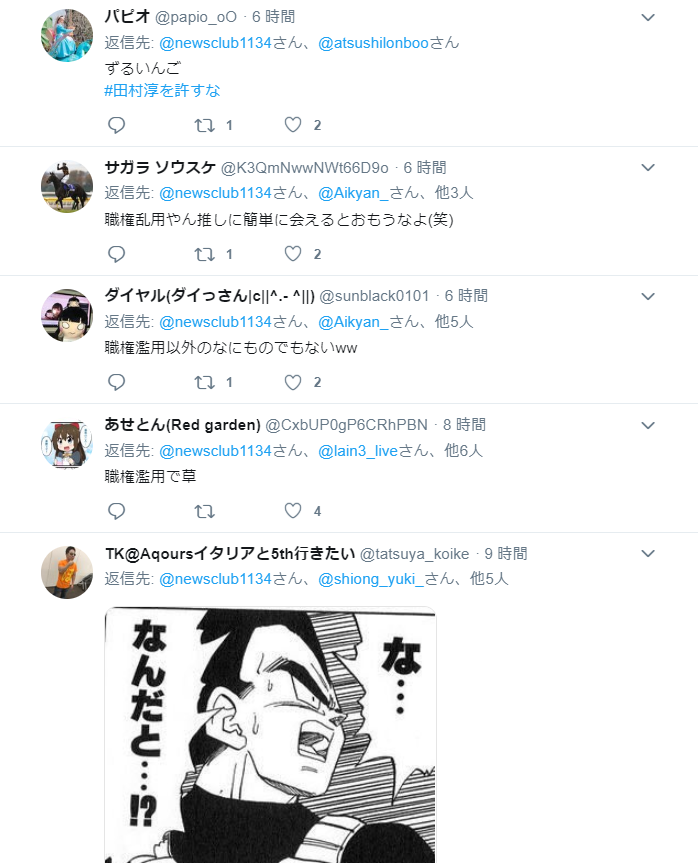Expand options chevron for tatsuya_koike tweet
Image resolution: width=698 pixels, height=863 pixels.
pyautogui.click(x=648, y=553)
